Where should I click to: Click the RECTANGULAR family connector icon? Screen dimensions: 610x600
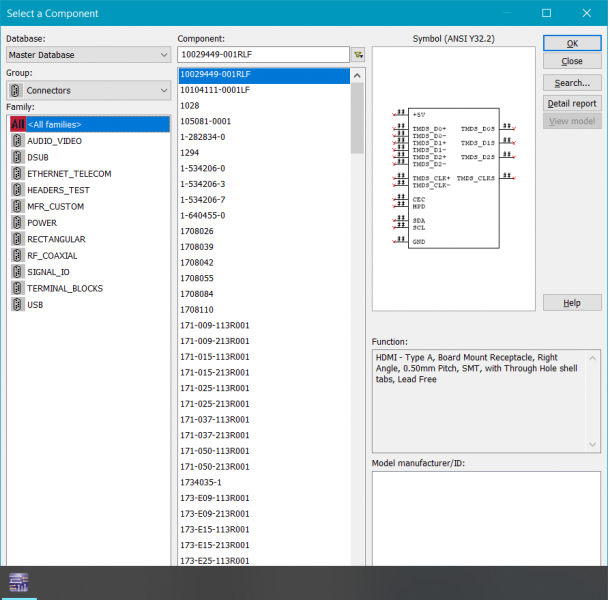click(x=17, y=239)
